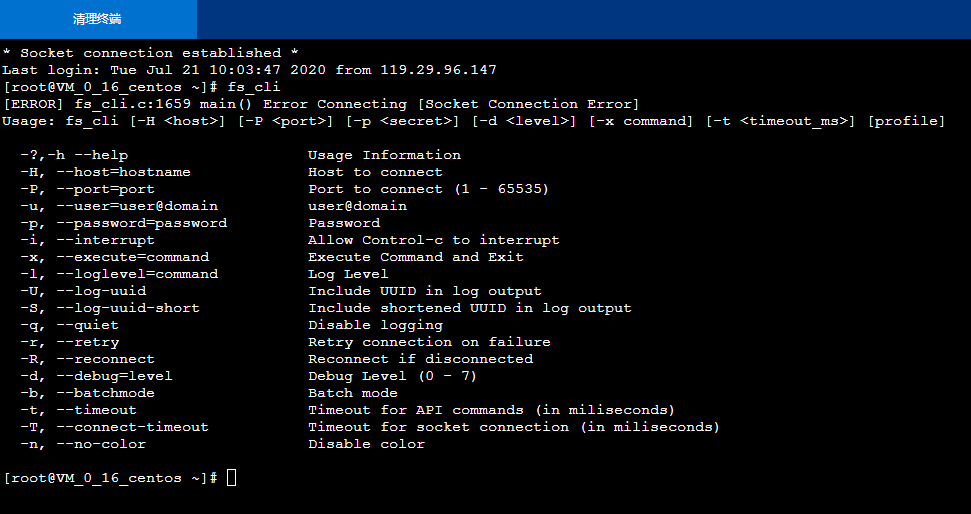Image resolution: width=971 pixels, height=514 pixels.
Task: Click the fs_cli command typed at prompt
Action: pos(253,87)
